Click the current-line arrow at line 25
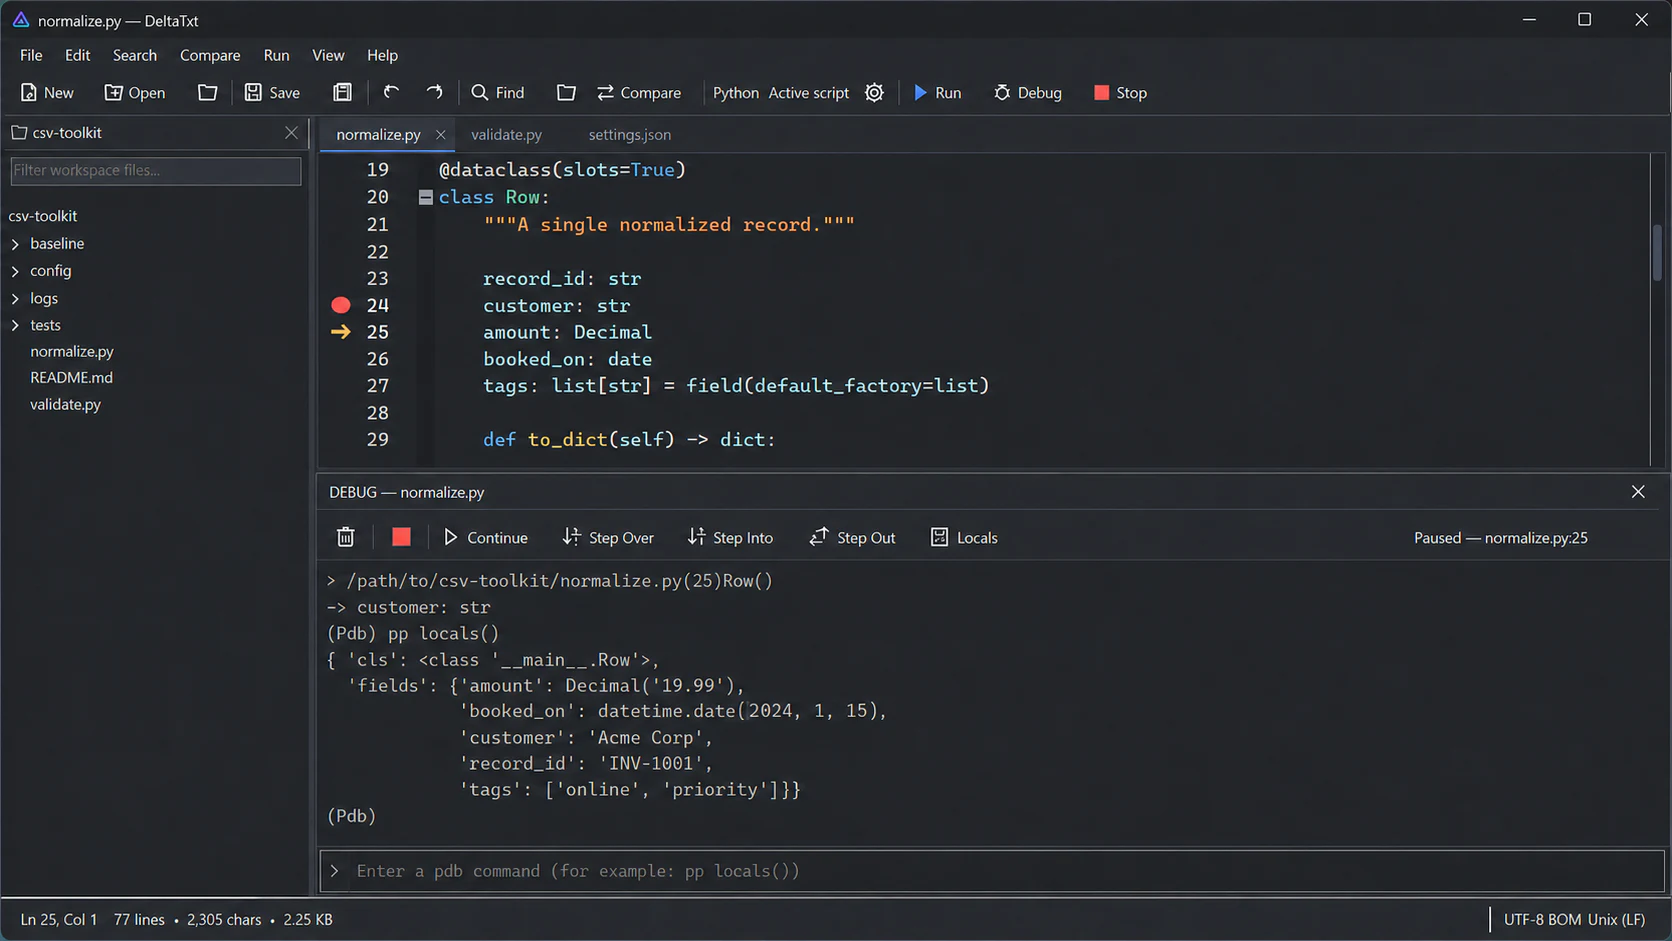1672x941 pixels. click(x=341, y=332)
